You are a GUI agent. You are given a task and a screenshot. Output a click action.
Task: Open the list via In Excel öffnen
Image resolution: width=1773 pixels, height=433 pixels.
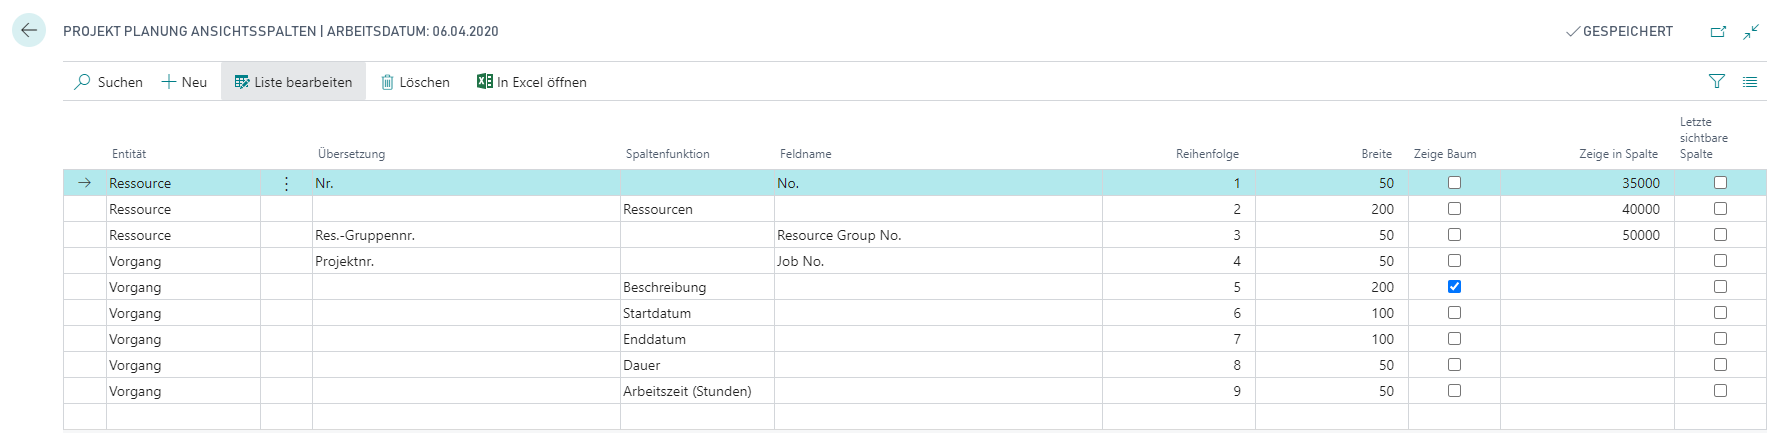(532, 82)
